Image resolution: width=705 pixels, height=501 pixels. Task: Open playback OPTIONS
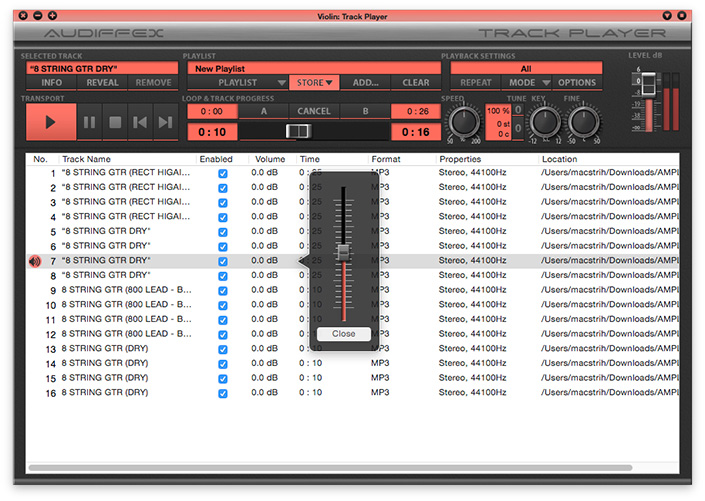tap(577, 83)
